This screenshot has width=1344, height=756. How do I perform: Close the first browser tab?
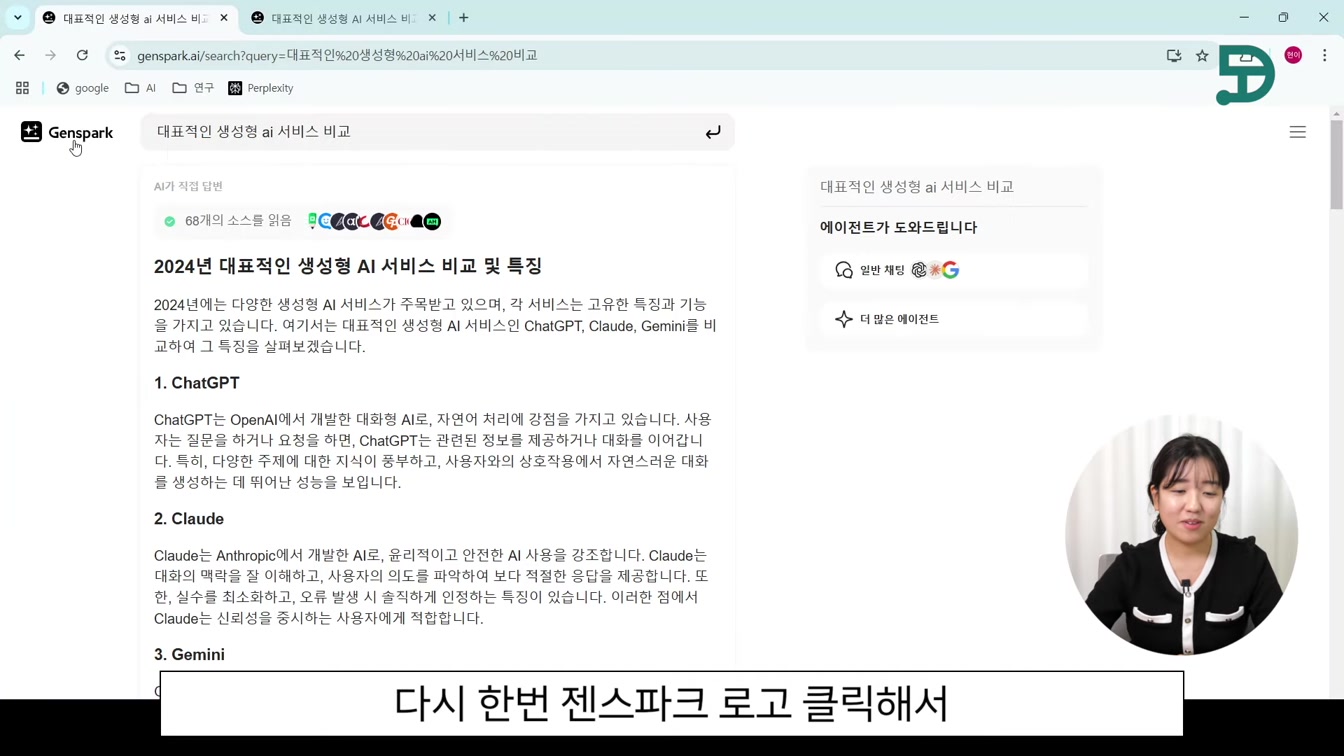tap(224, 18)
